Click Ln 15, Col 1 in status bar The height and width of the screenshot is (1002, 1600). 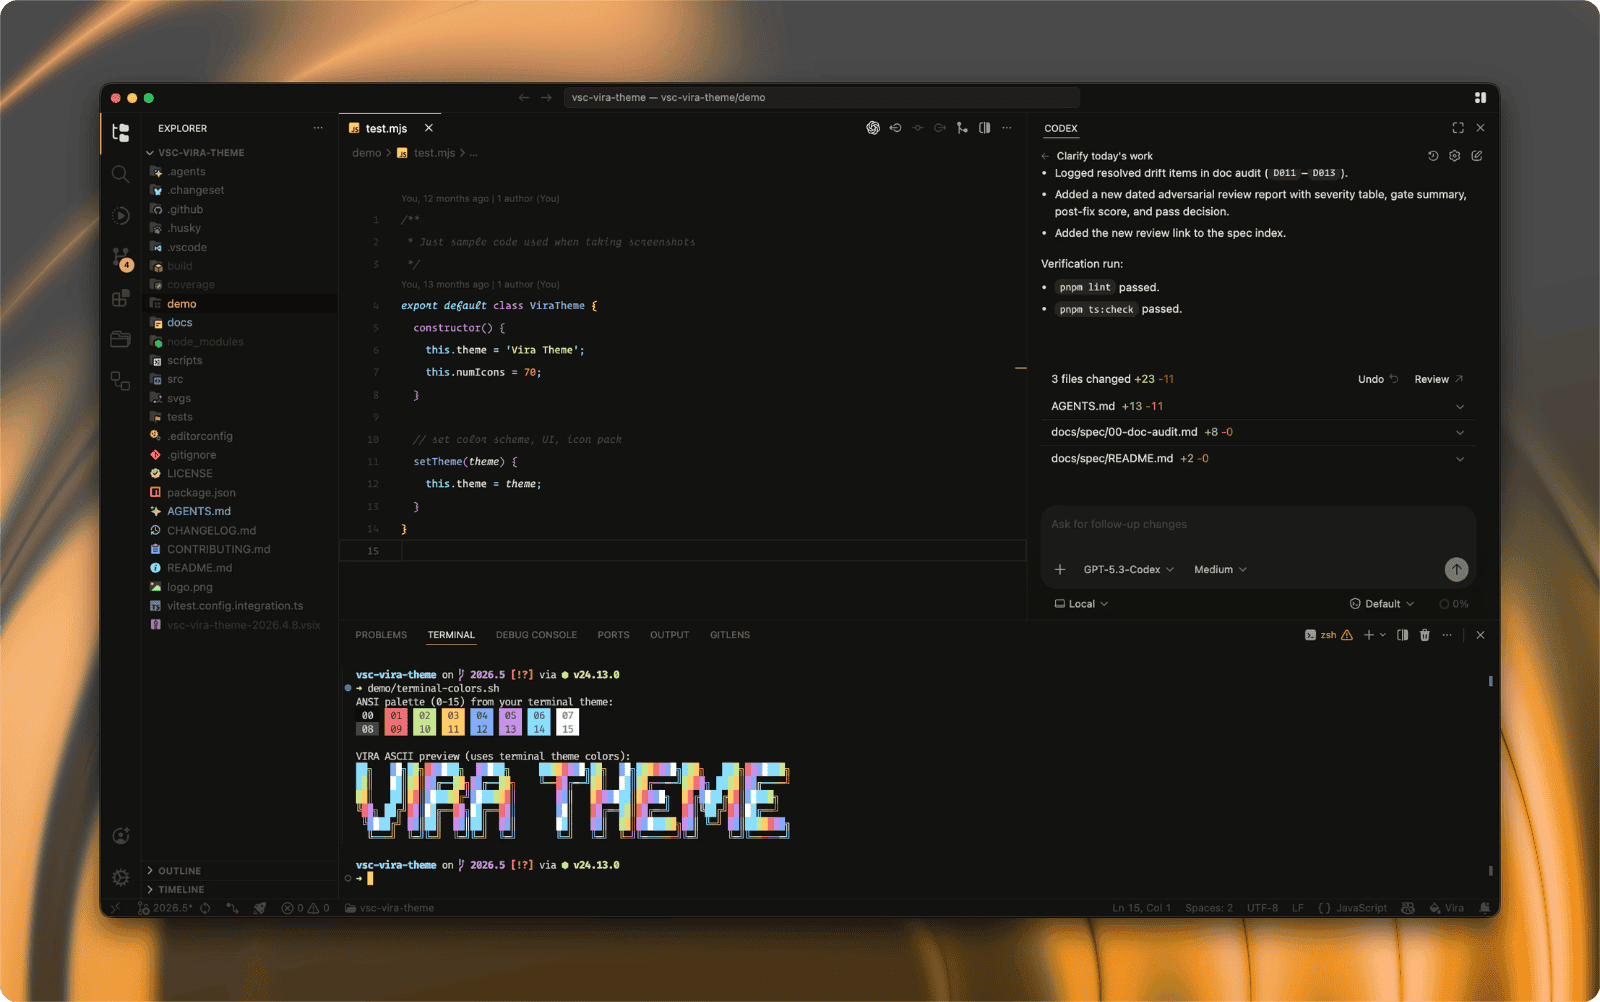pos(1141,908)
